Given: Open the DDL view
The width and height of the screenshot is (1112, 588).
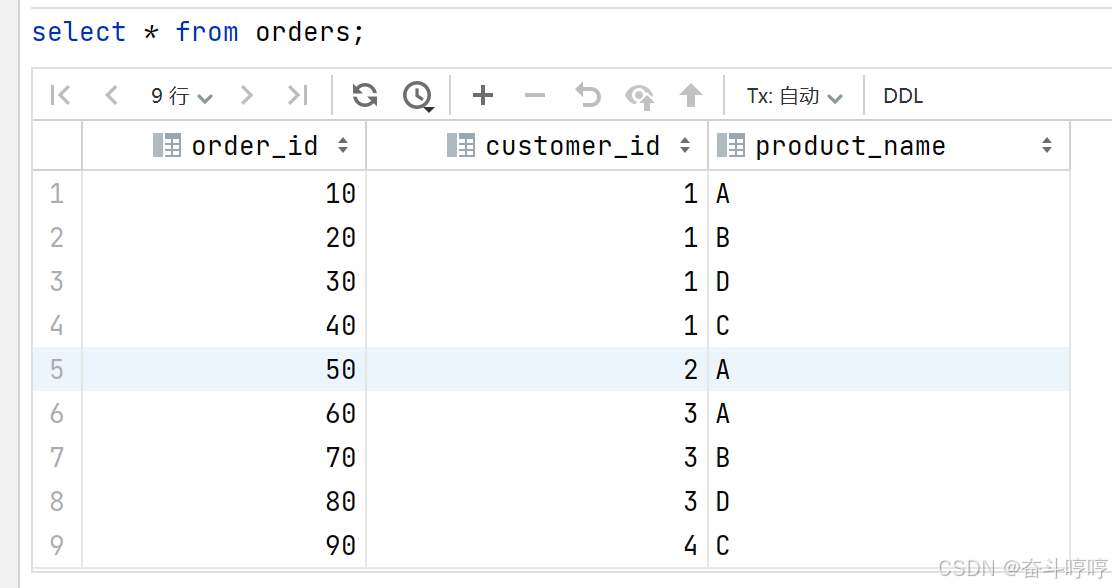Looking at the screenshot, I should click(x=902, y=95).
